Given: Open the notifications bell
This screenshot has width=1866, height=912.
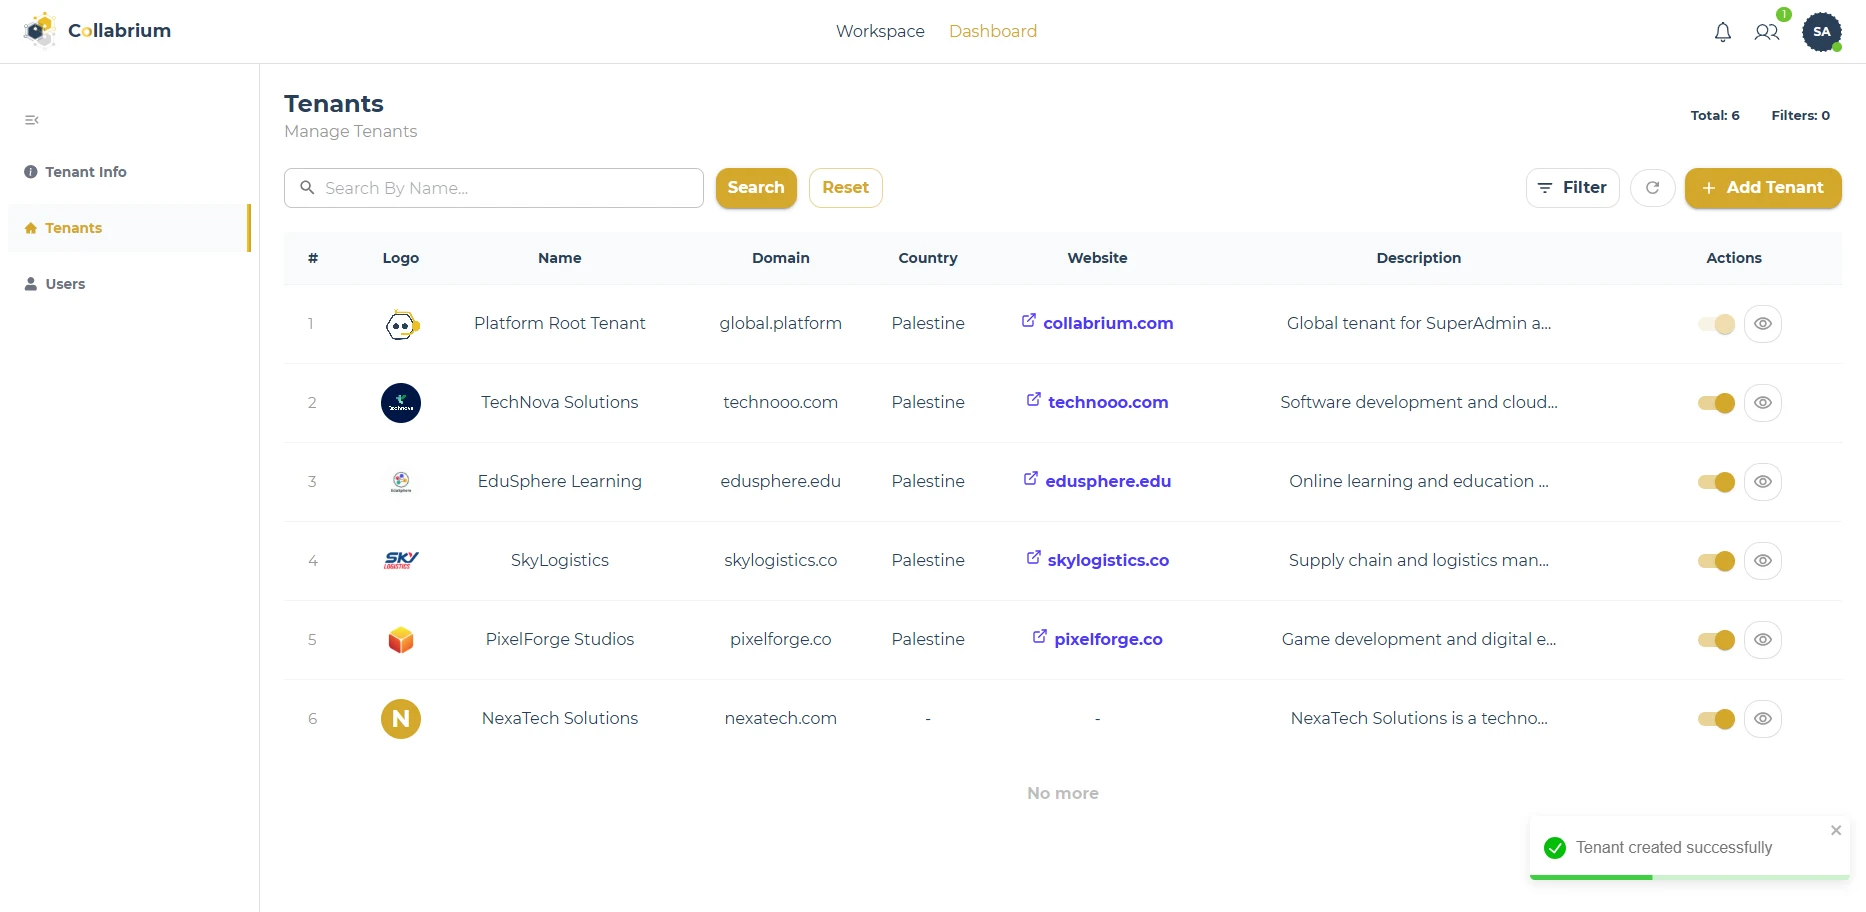Looking at the screenshot, I should tap(1722, 32).
